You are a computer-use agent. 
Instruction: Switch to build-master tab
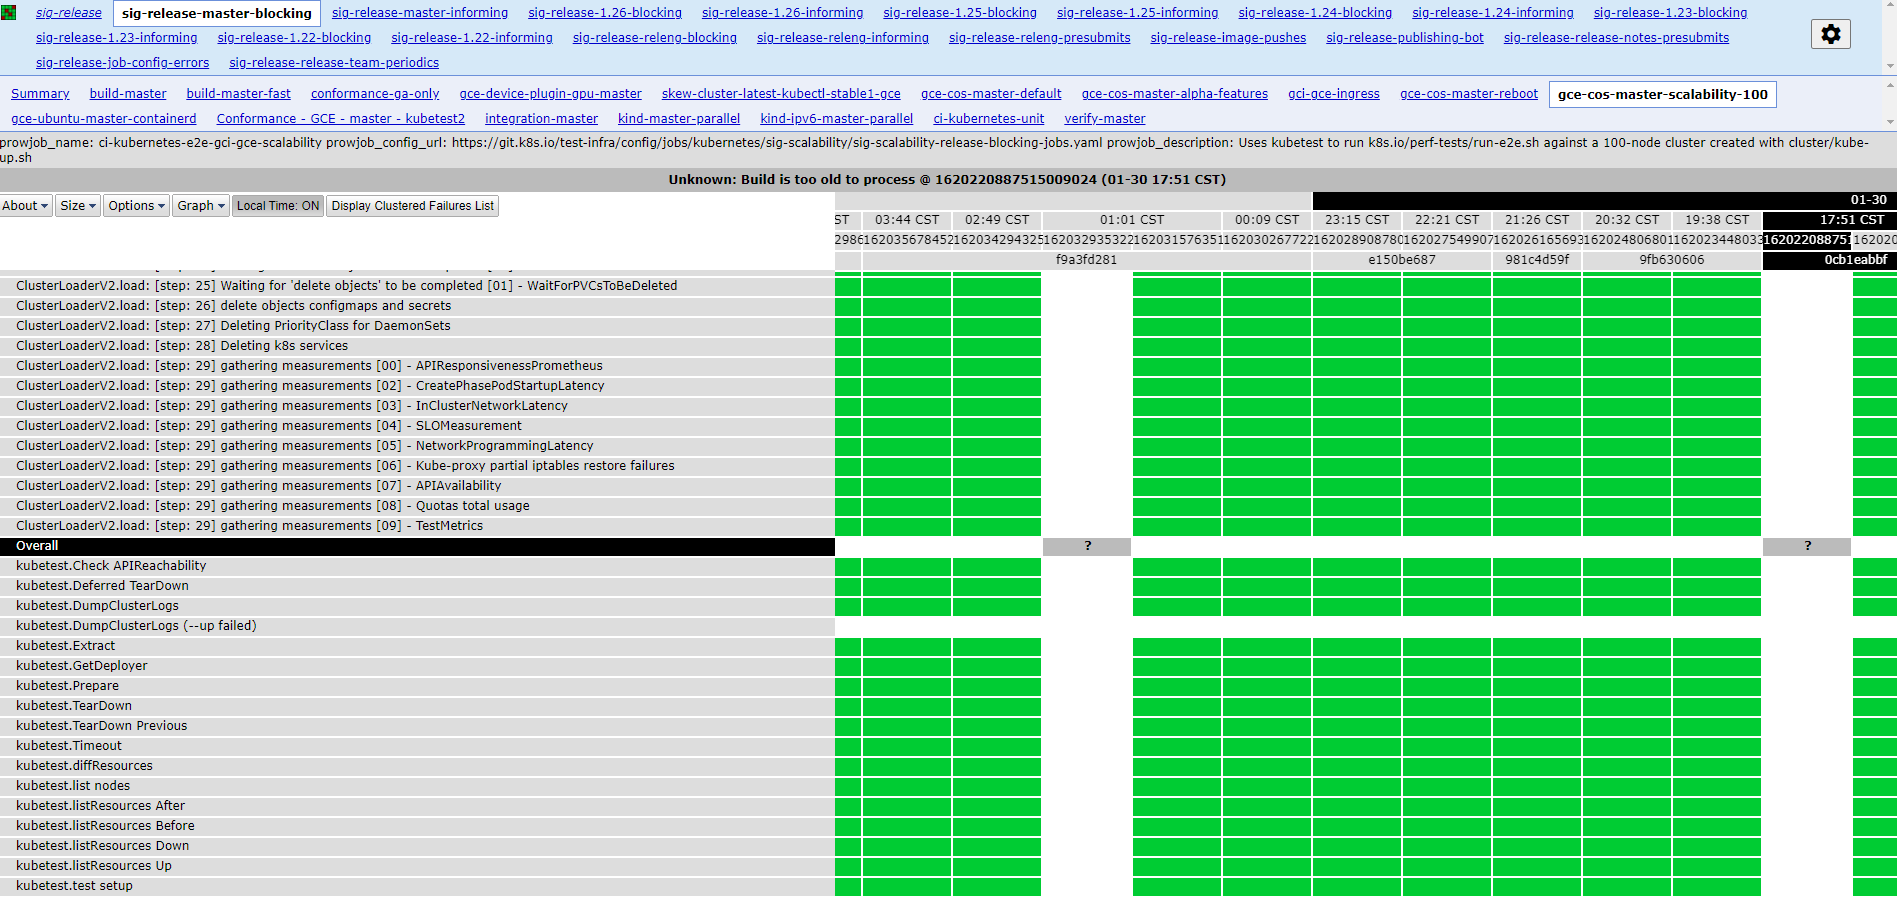tap(128, 94)
